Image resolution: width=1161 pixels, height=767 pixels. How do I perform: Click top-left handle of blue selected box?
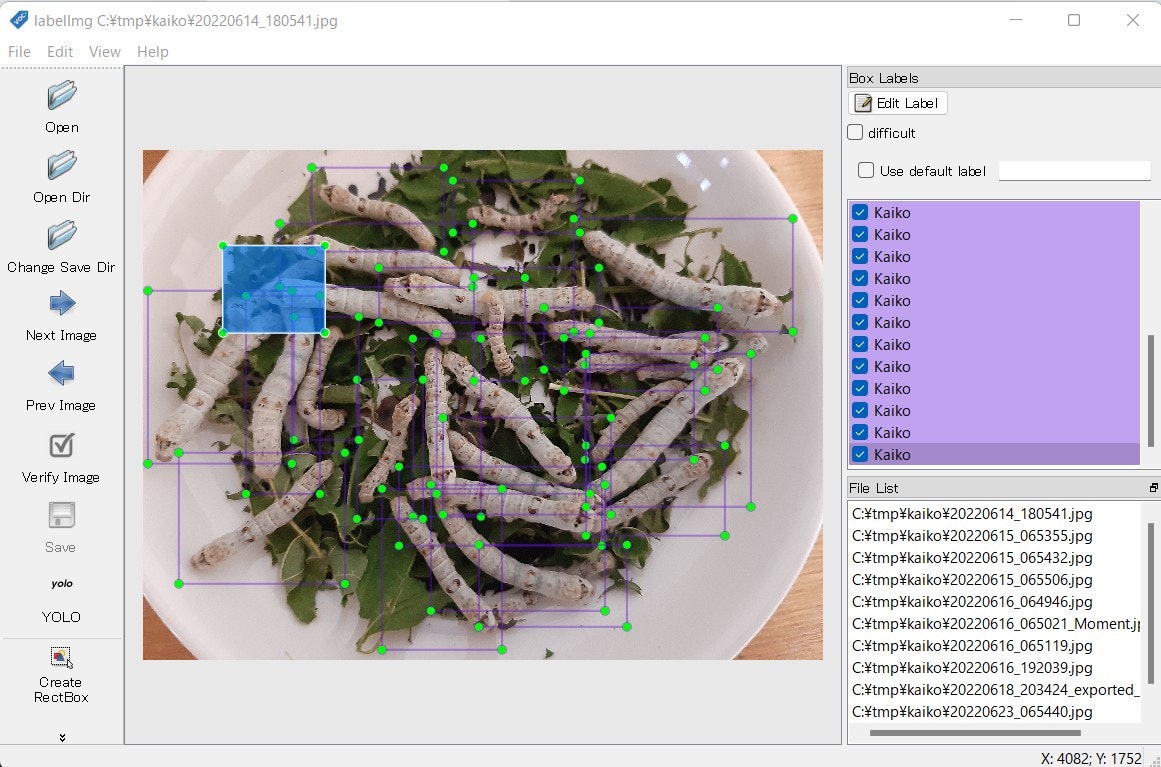[x=223, y=245]
